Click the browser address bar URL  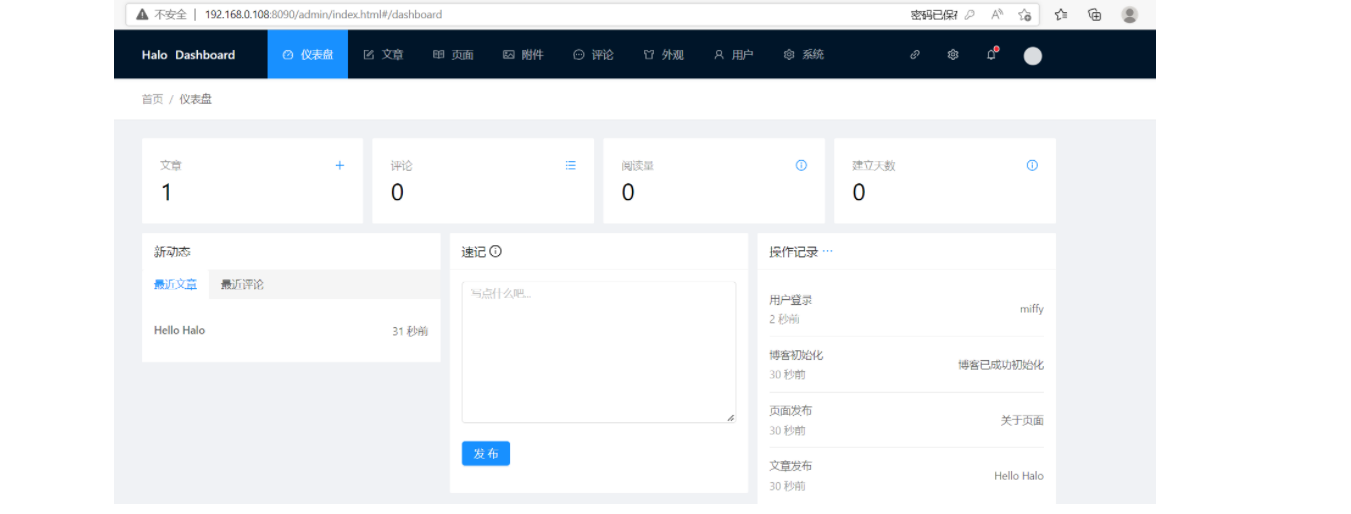323,15
